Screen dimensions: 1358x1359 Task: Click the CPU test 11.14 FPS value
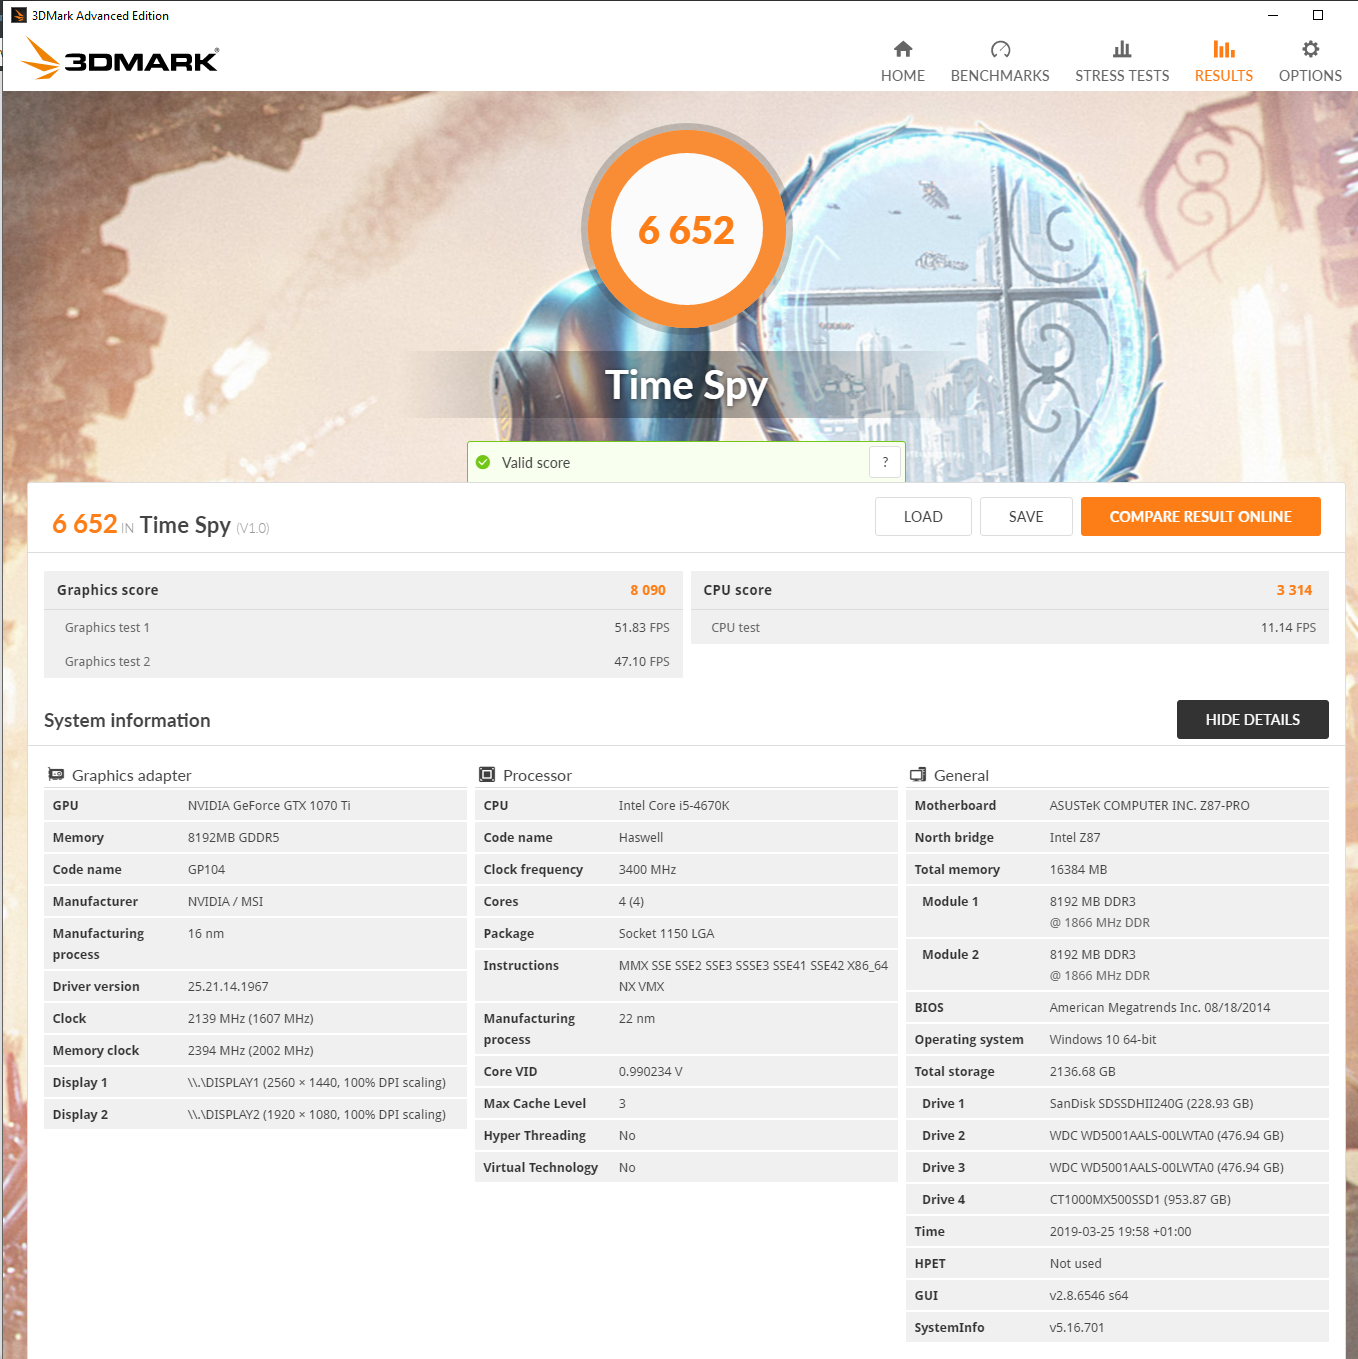(1288, 627)
